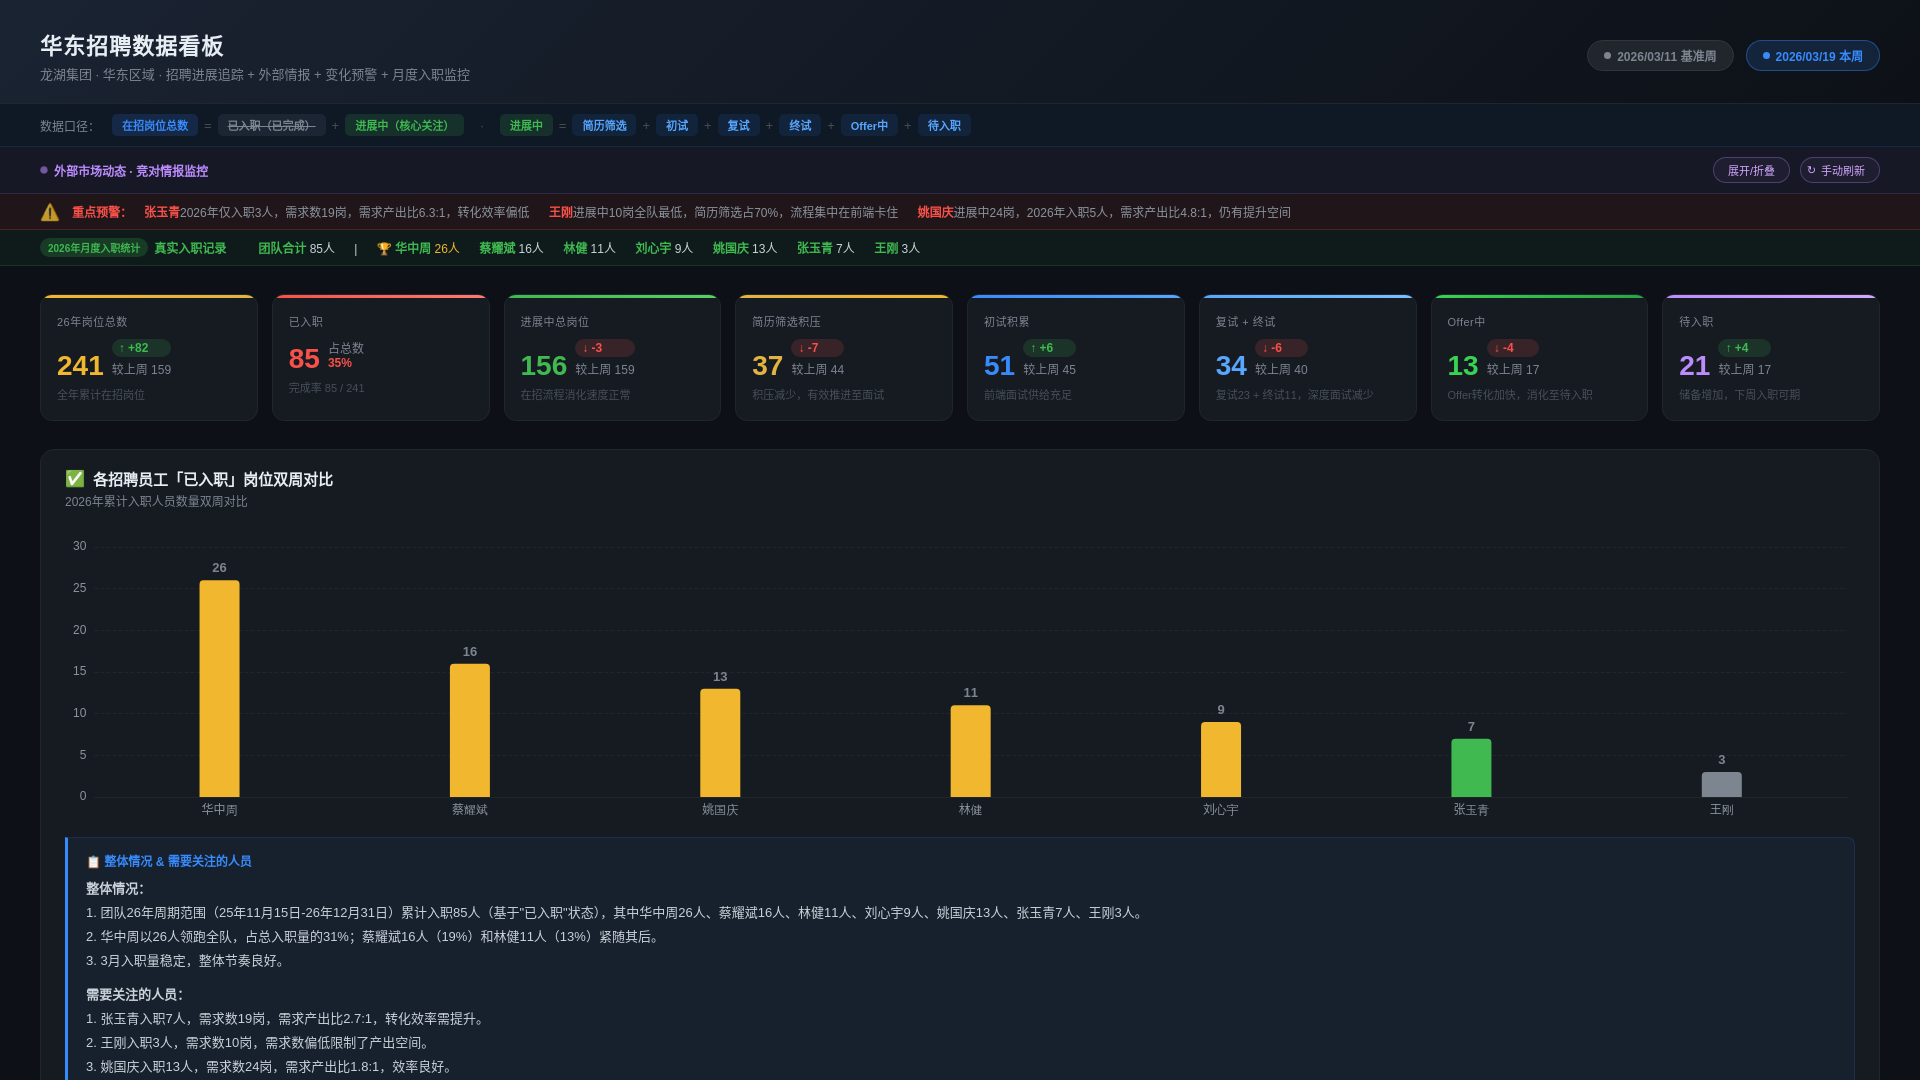The width and height of the screenshot is (1920, 1080).
Task: Click the 2026年月度入职统计 badge
Action: [x=94, y=248]
